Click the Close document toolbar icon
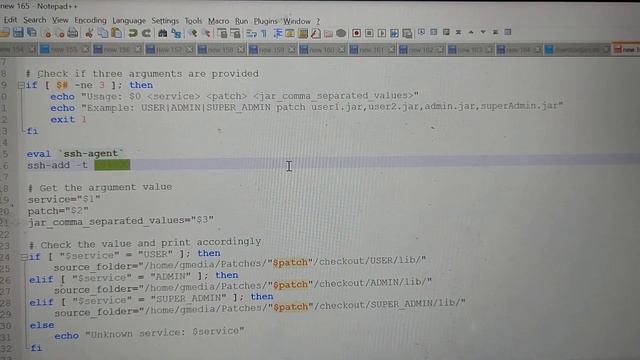Viewport: 640px width, 360px height. 47,33
